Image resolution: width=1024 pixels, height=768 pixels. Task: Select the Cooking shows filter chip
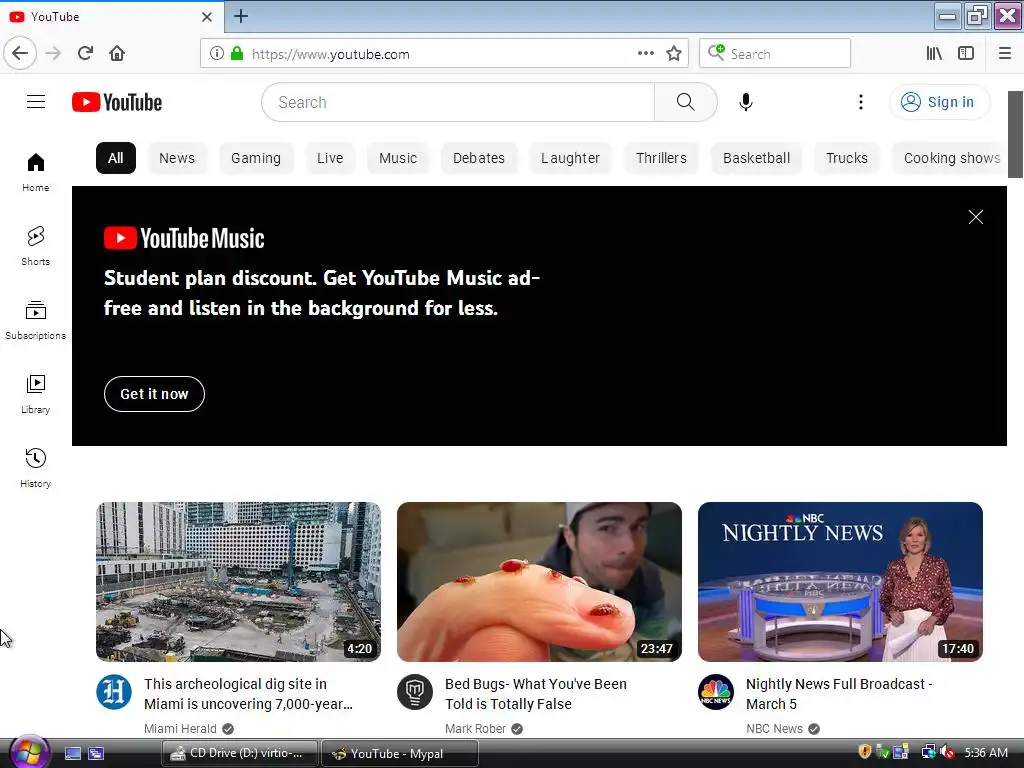point(950,158)
